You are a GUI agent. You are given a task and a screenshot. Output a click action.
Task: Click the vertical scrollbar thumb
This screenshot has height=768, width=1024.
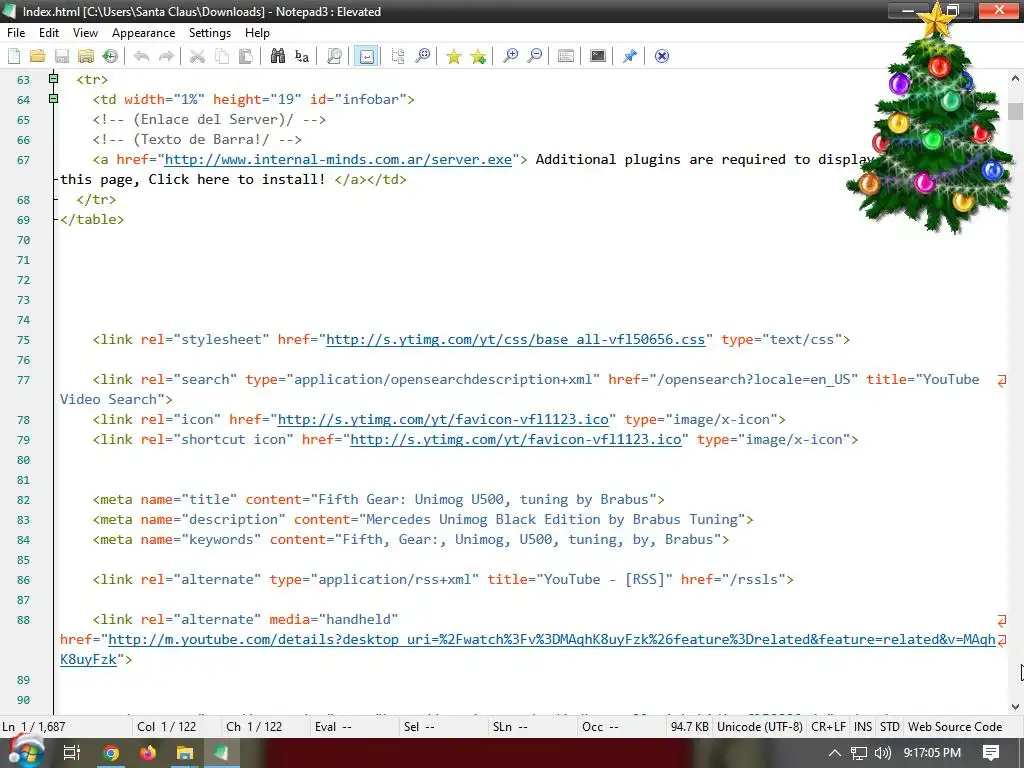[x=1015, y=111]
